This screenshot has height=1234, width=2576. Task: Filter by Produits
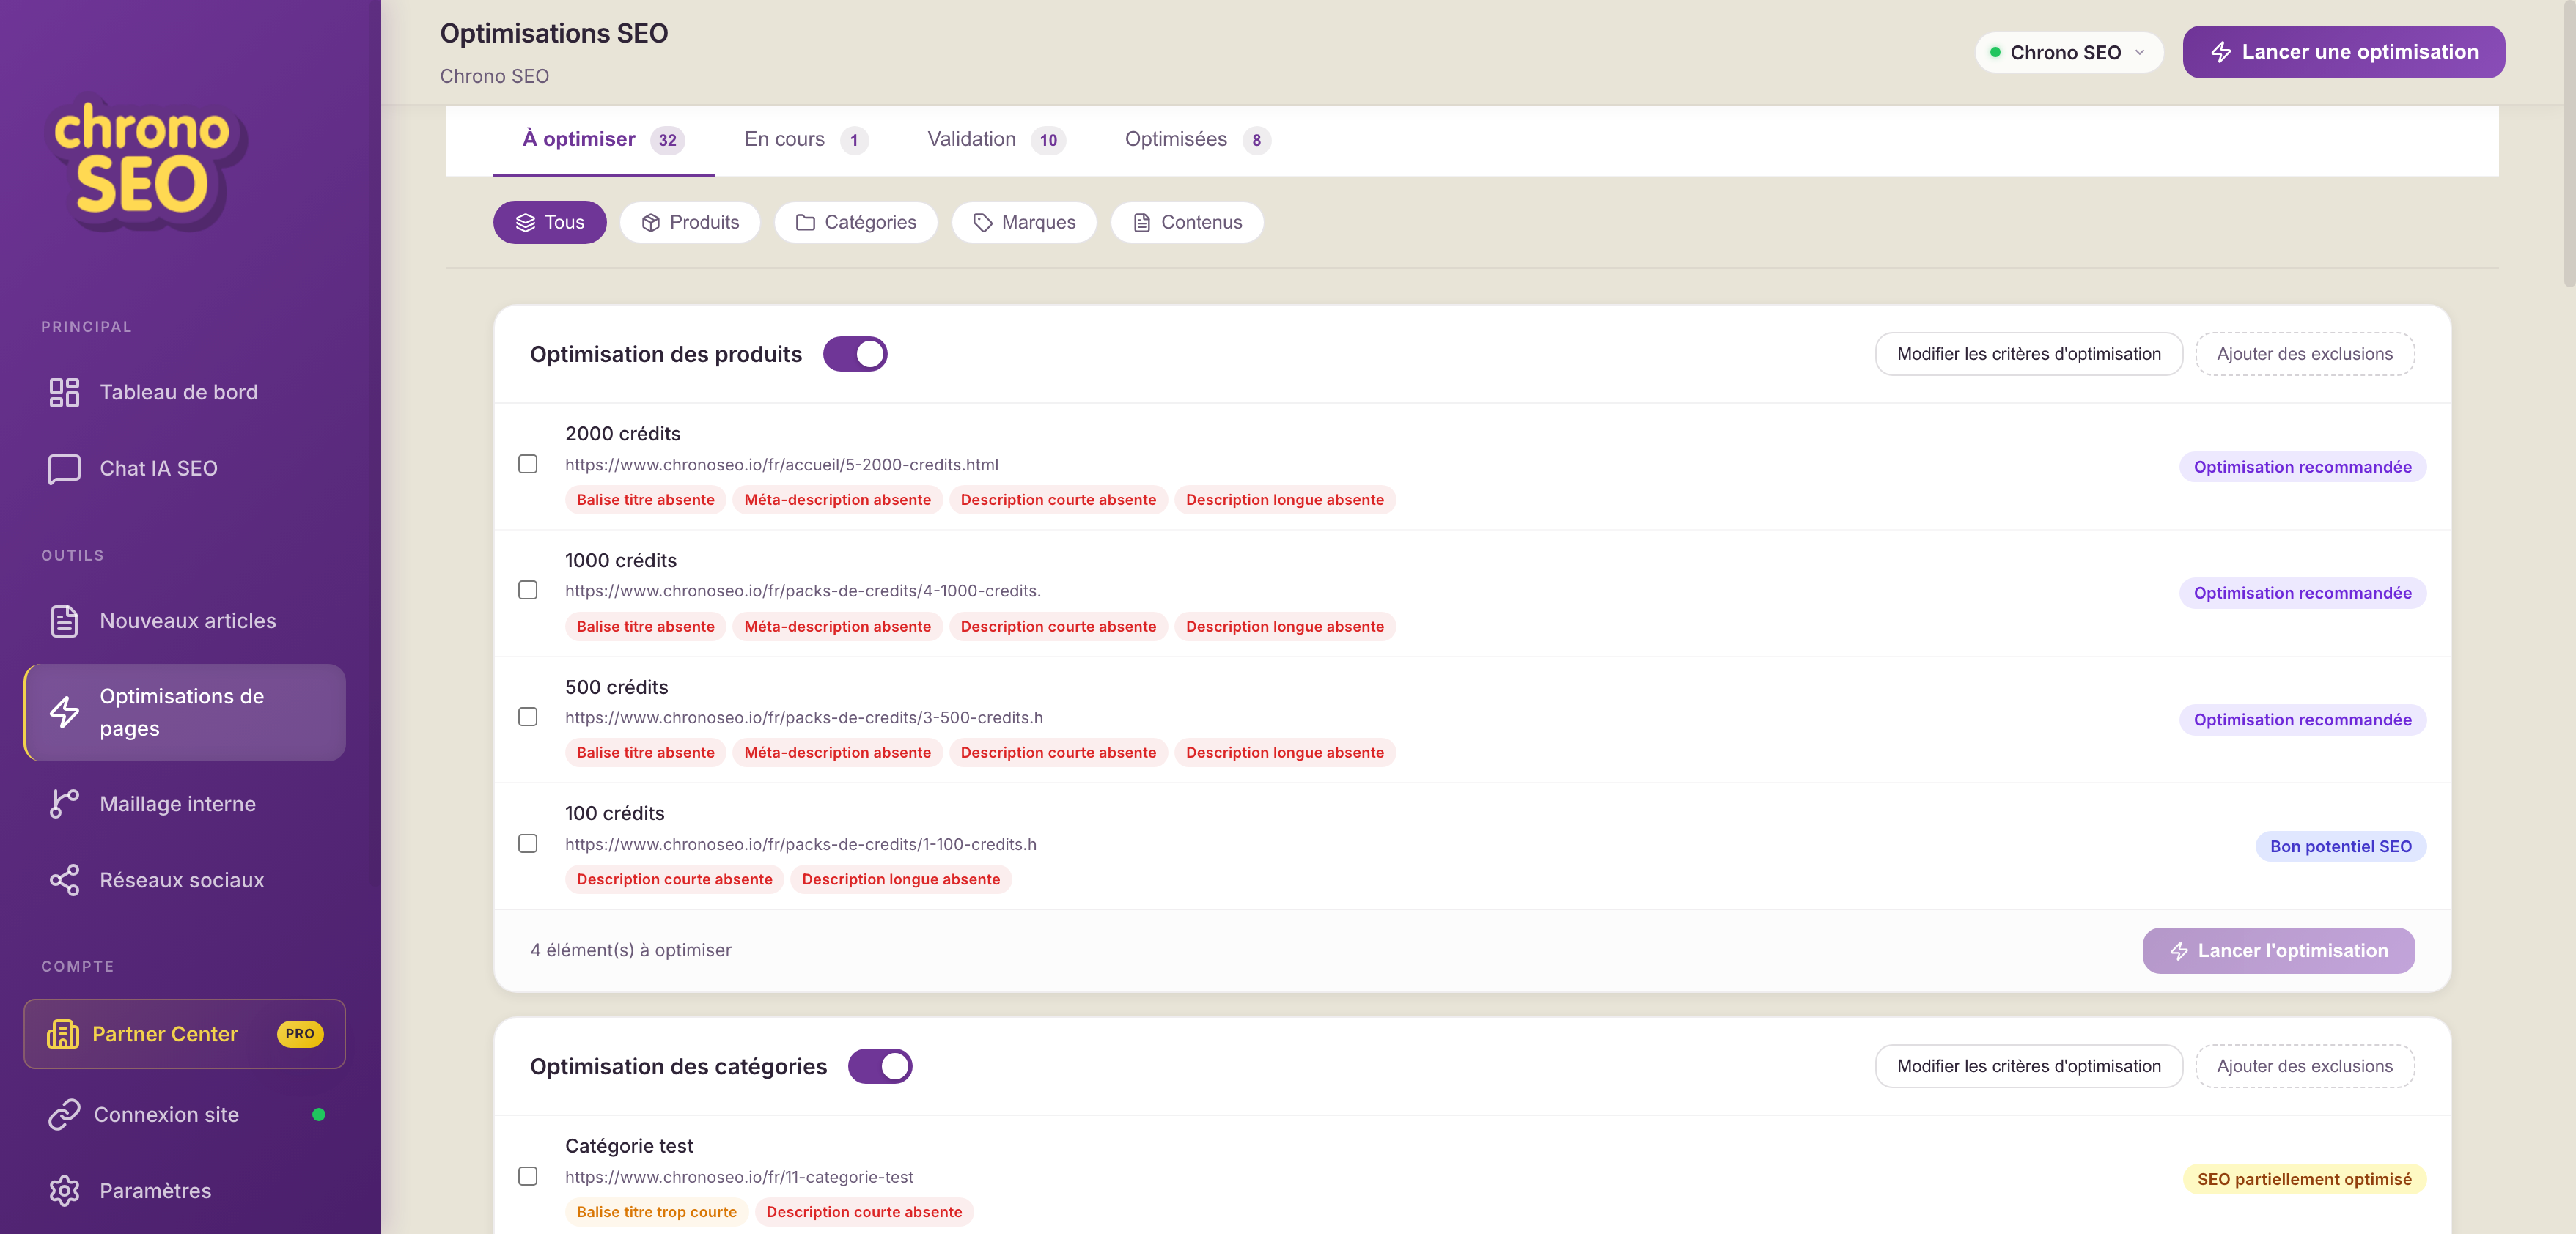pos(690,223)
